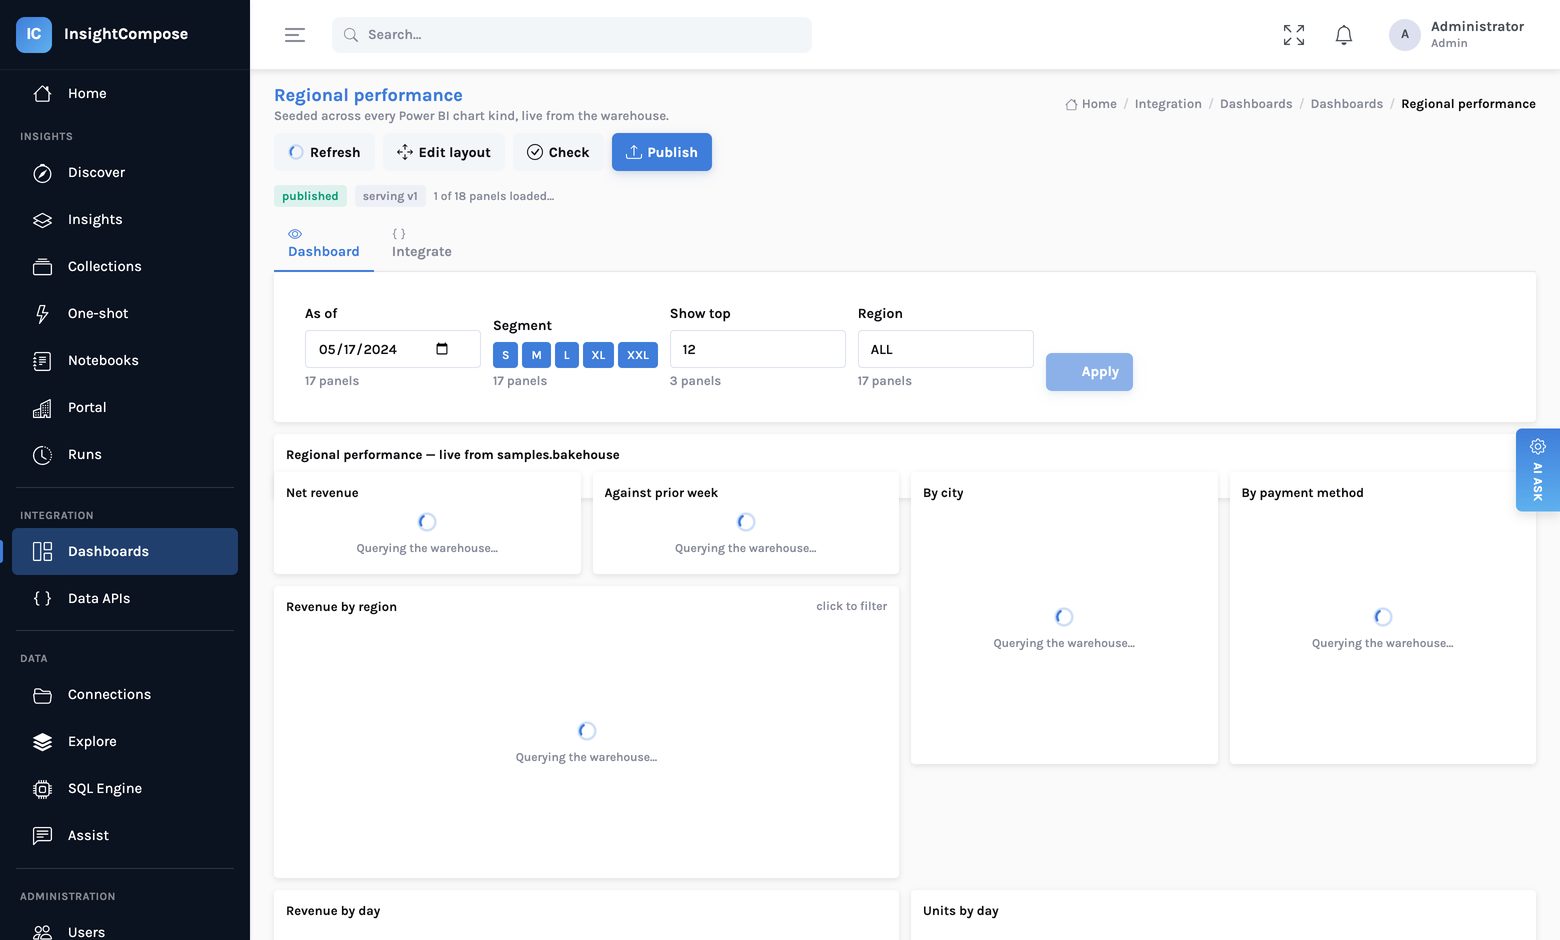Open One-shot in the sidebar
This screenshot has width=1560, height=940.
pos(125,314)
